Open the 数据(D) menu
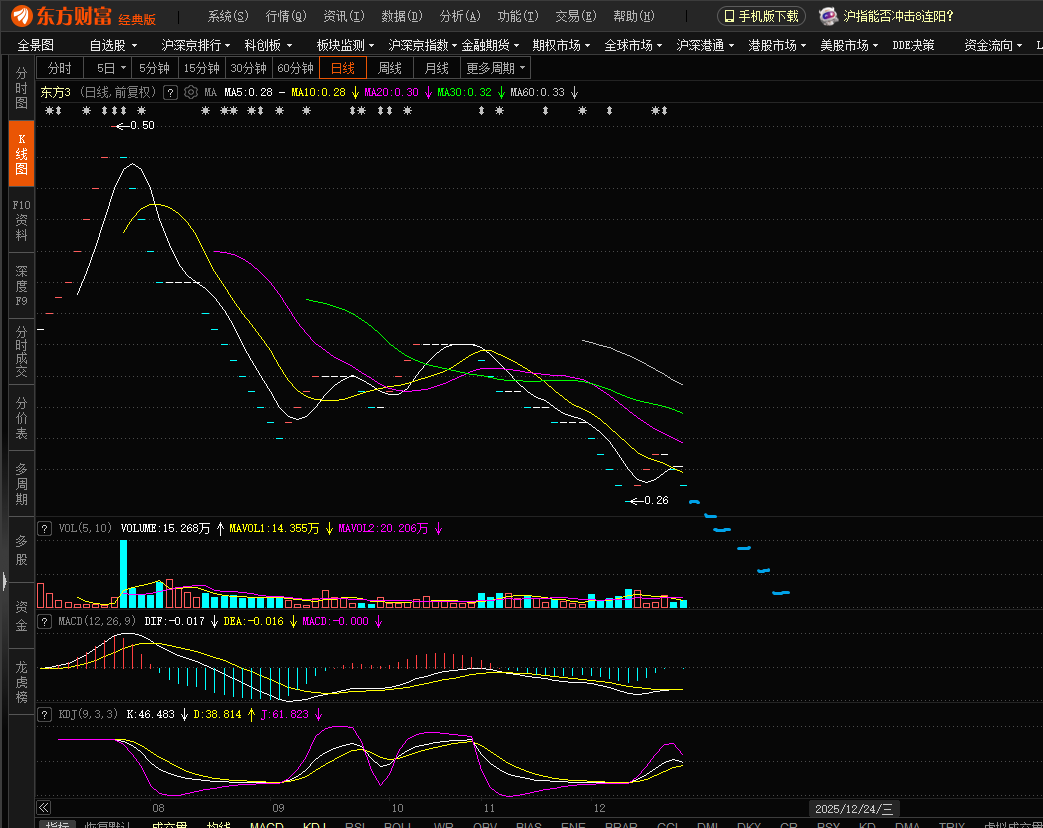 (x=402, y=16)
